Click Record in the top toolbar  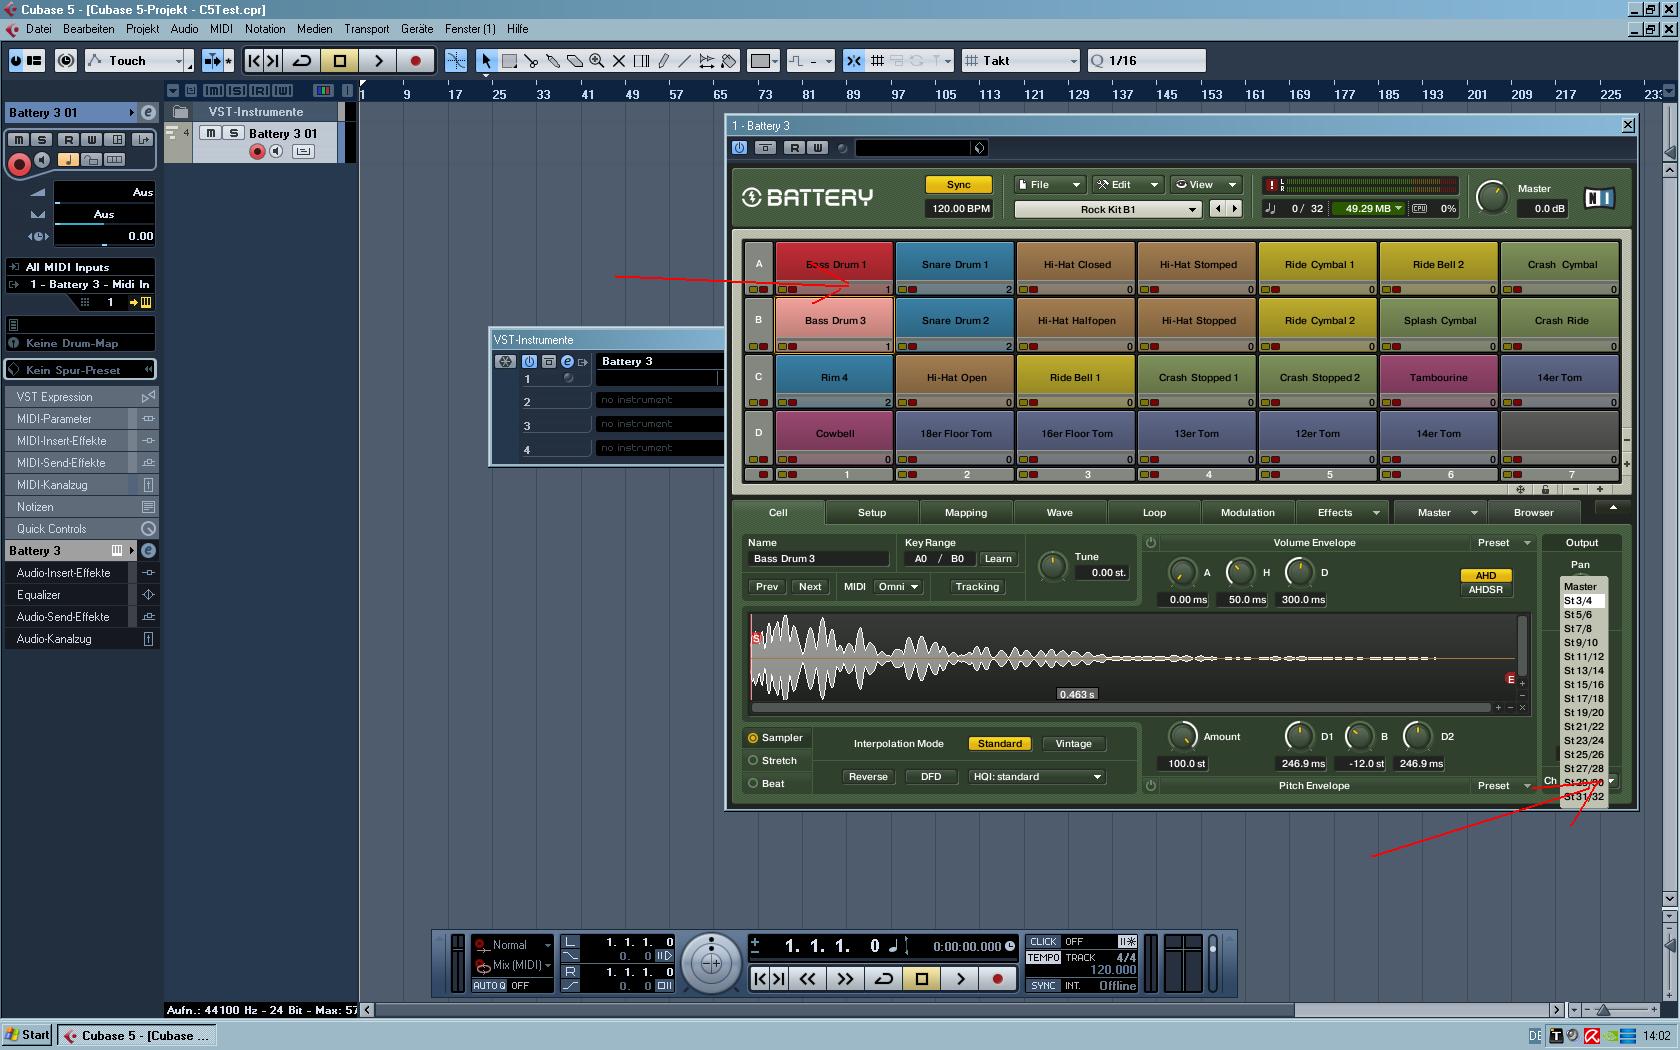pos(416,61)
